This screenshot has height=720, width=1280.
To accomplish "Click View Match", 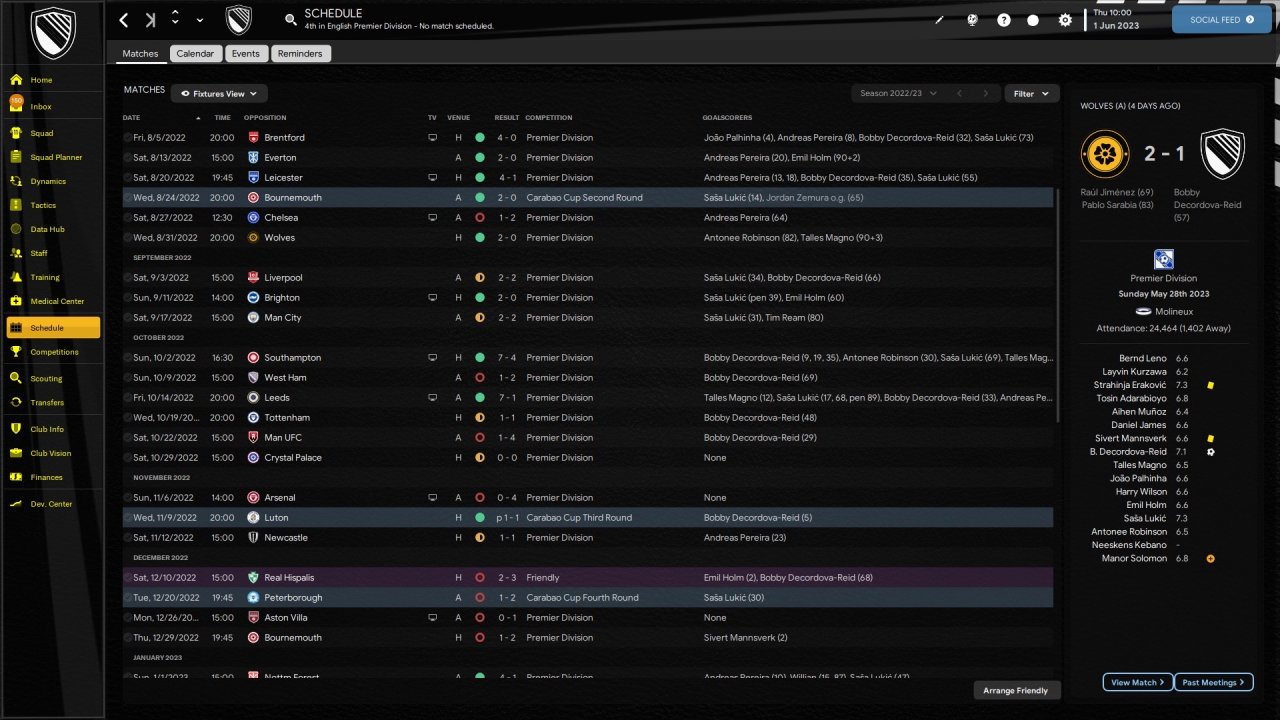I will [1138, 682].
